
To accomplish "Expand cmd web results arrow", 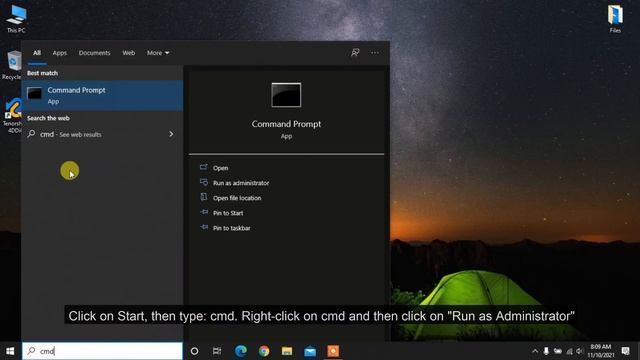I will 171,134.
